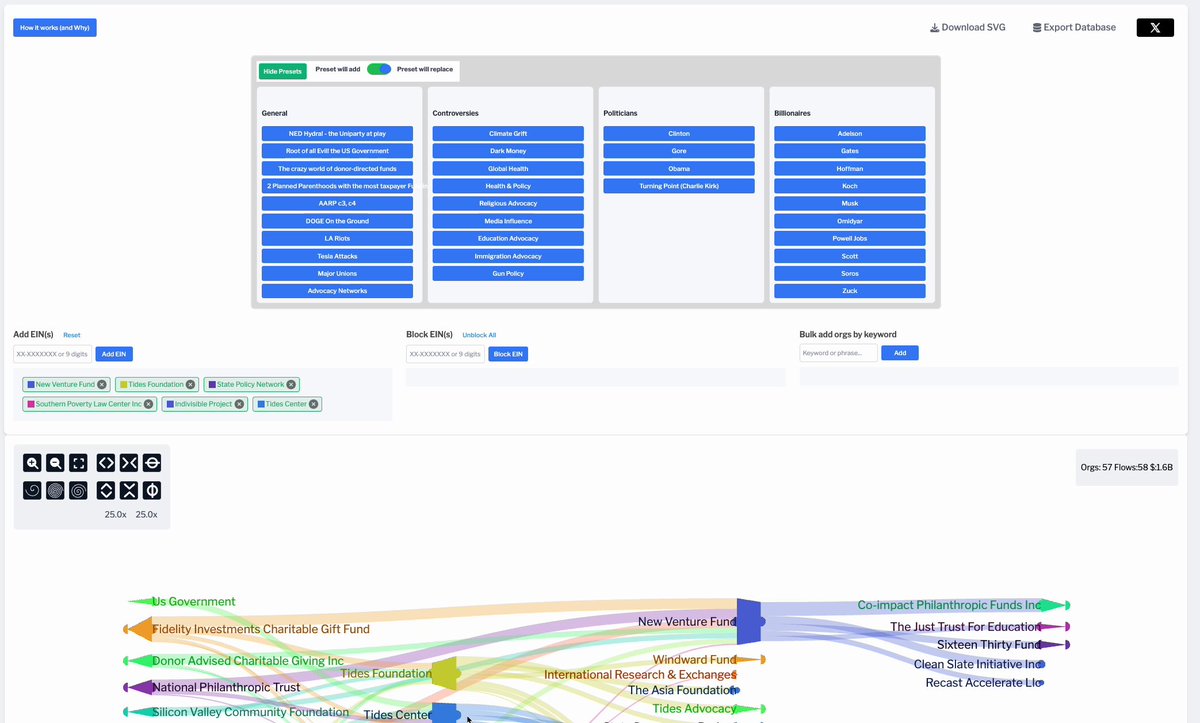Toggle the preset add/replace switch
Image resolution: width=1200 pixels, height=723 pixels.
(379, 69)
